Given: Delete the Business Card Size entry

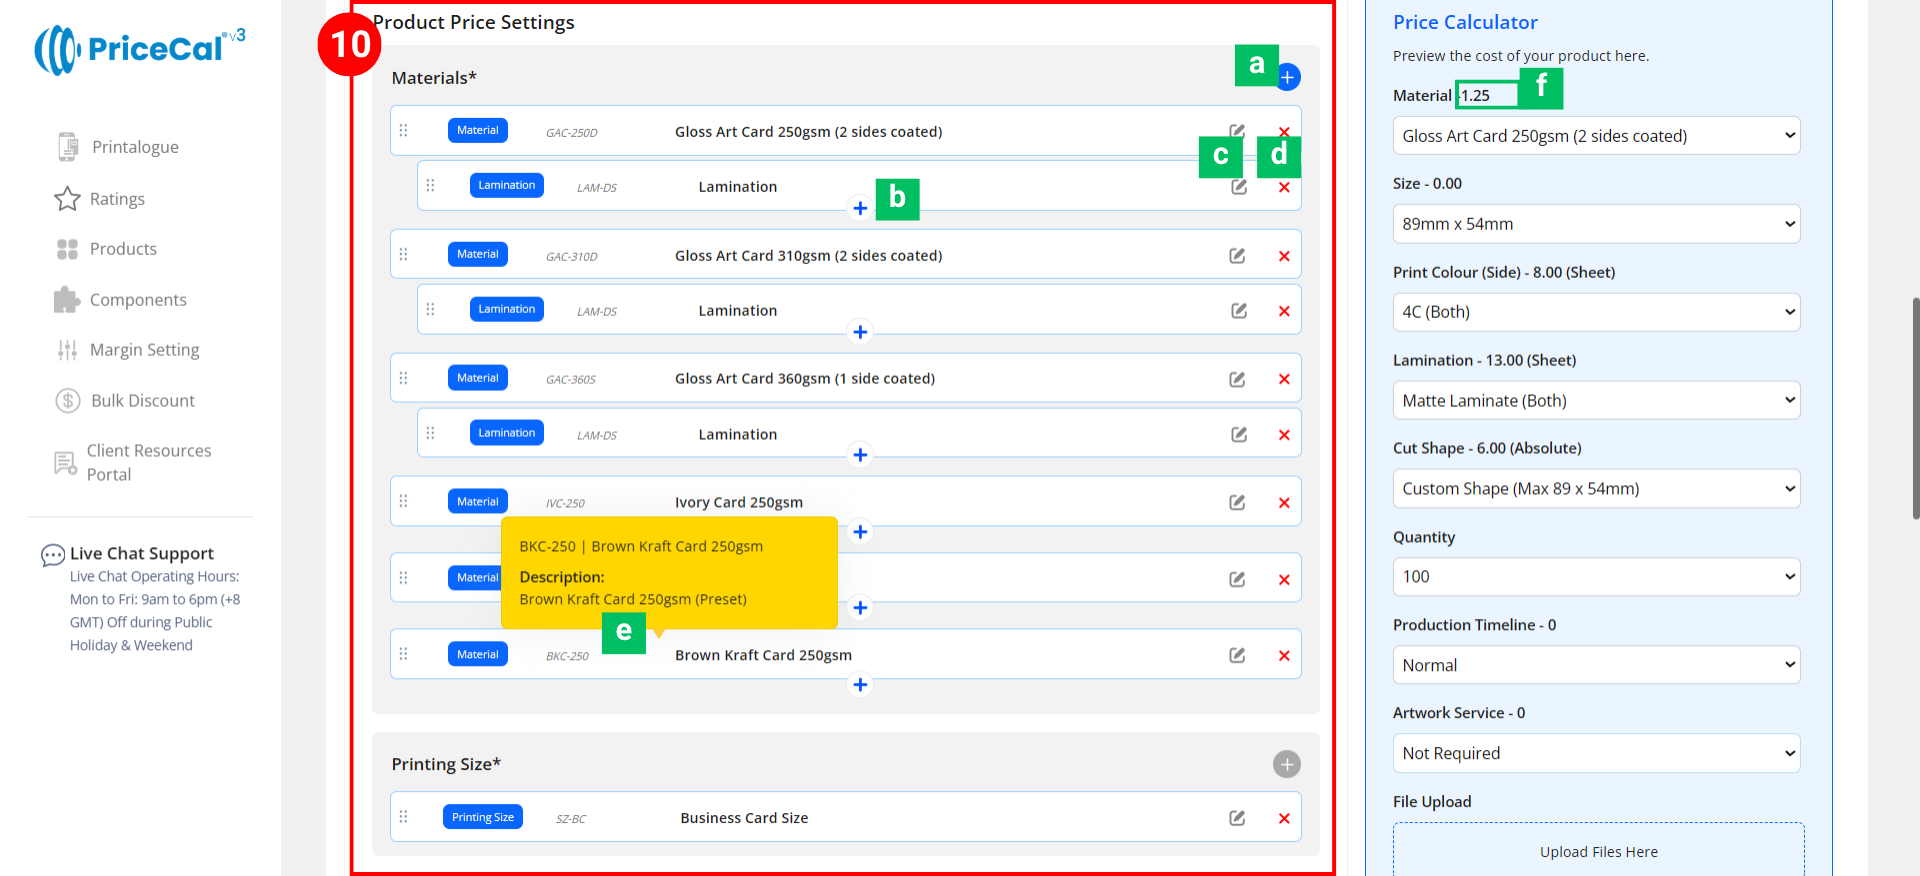Looking at the screenshot, I should [x=1284, y=819].
